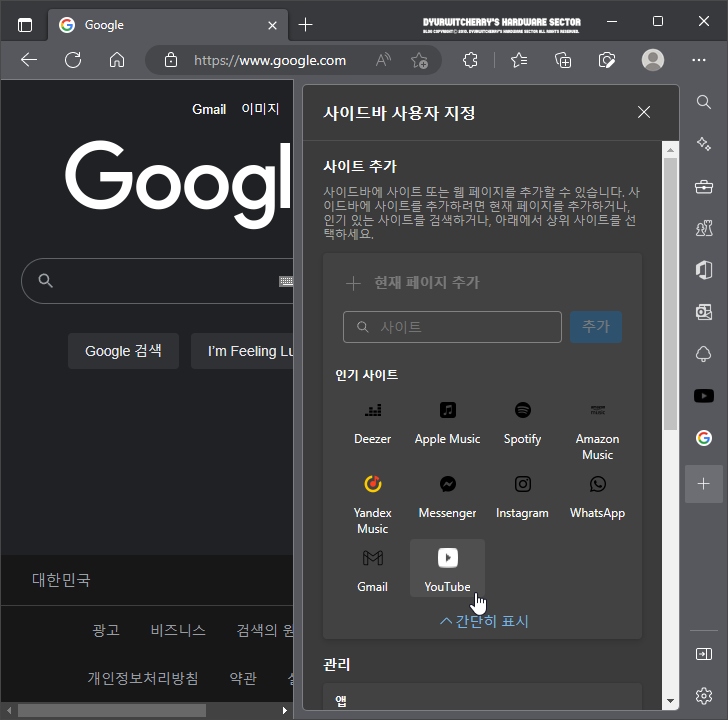This screenshot has height=720, width=728.
Task: Add Instagram from popular sites
Action: point(523,498)
